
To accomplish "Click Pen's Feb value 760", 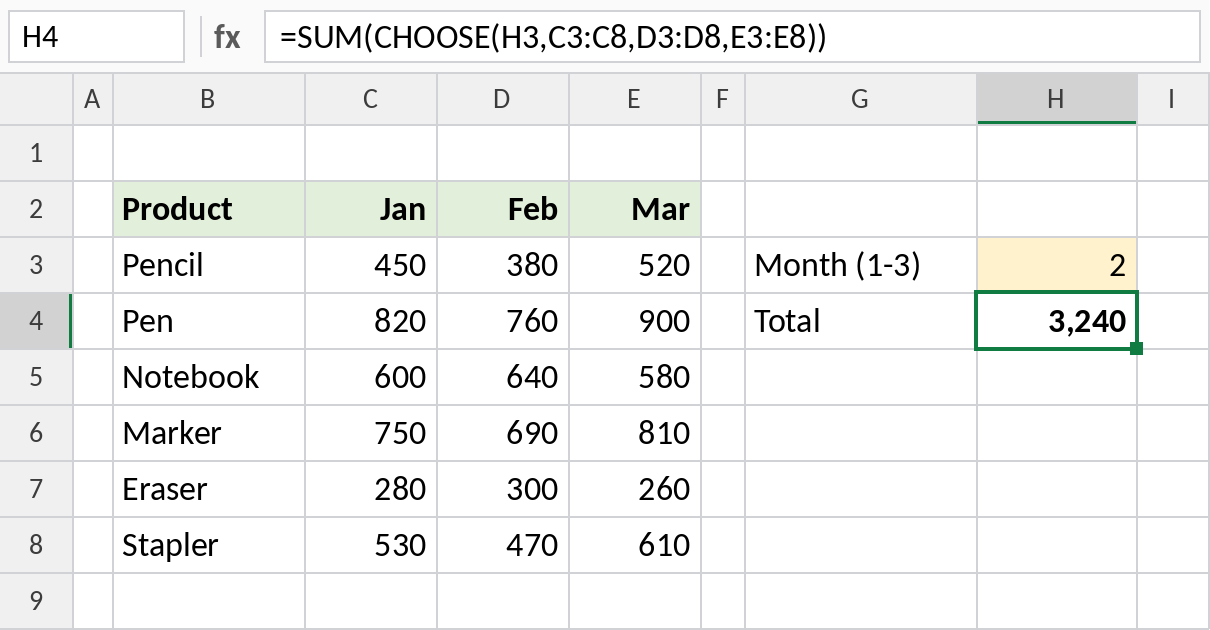I will (503, 321).
